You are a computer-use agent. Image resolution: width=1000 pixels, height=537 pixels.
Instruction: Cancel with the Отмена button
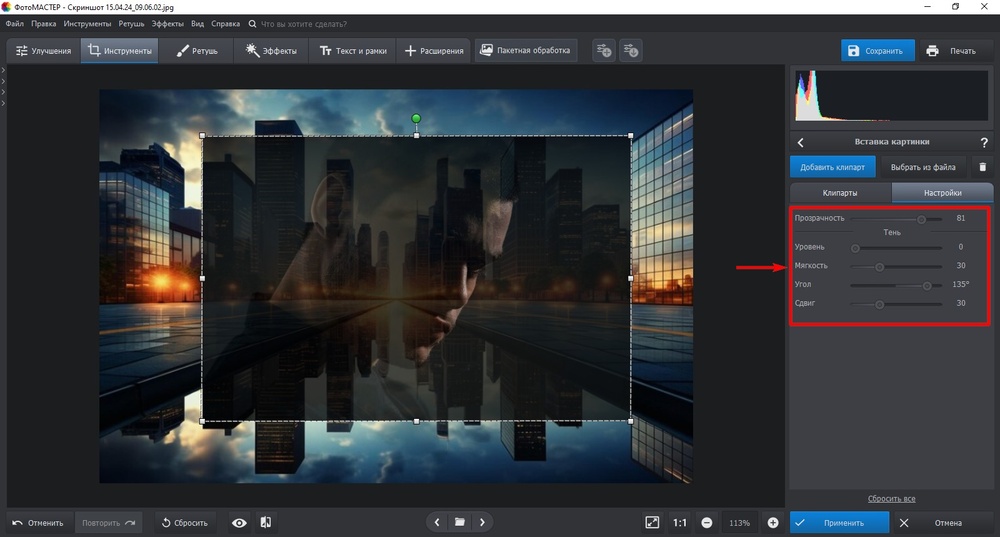click(941, 522)
